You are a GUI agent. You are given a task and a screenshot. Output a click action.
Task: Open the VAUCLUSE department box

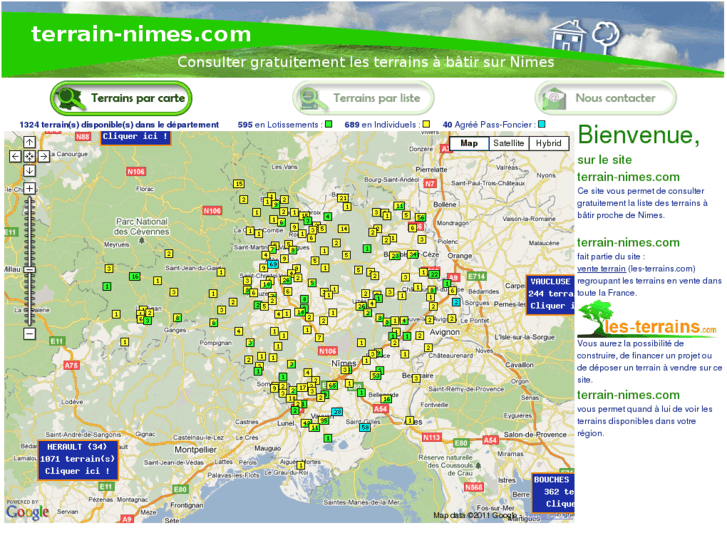coord(550,294)
